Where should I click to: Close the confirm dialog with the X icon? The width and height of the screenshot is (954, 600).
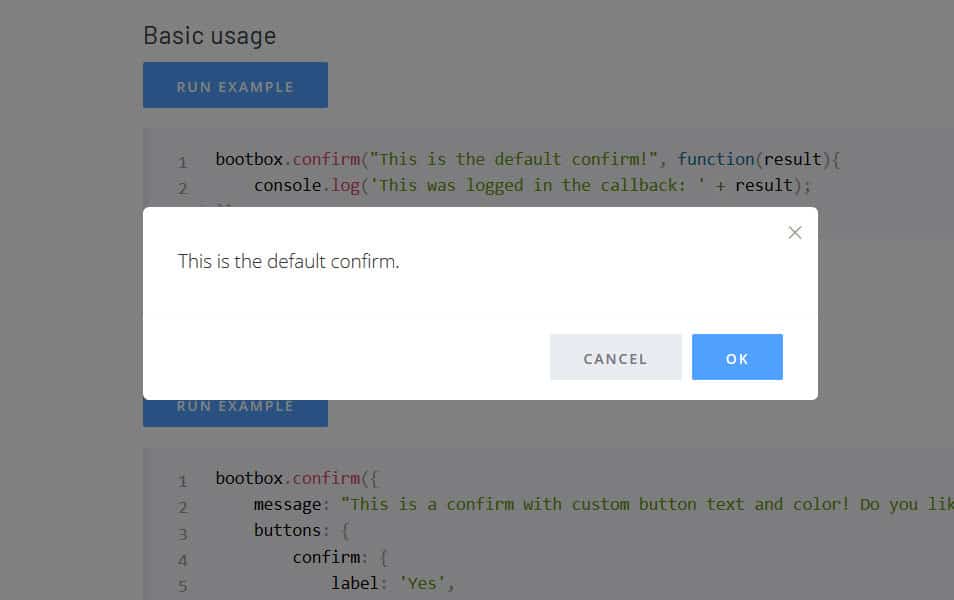tap(795, 233)
